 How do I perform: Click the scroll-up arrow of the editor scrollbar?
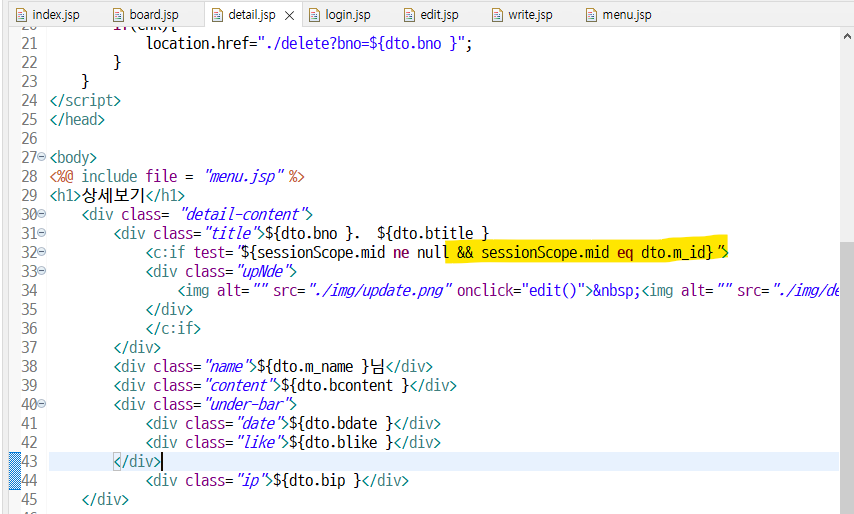pyautogui.click(x=847, y=36)
